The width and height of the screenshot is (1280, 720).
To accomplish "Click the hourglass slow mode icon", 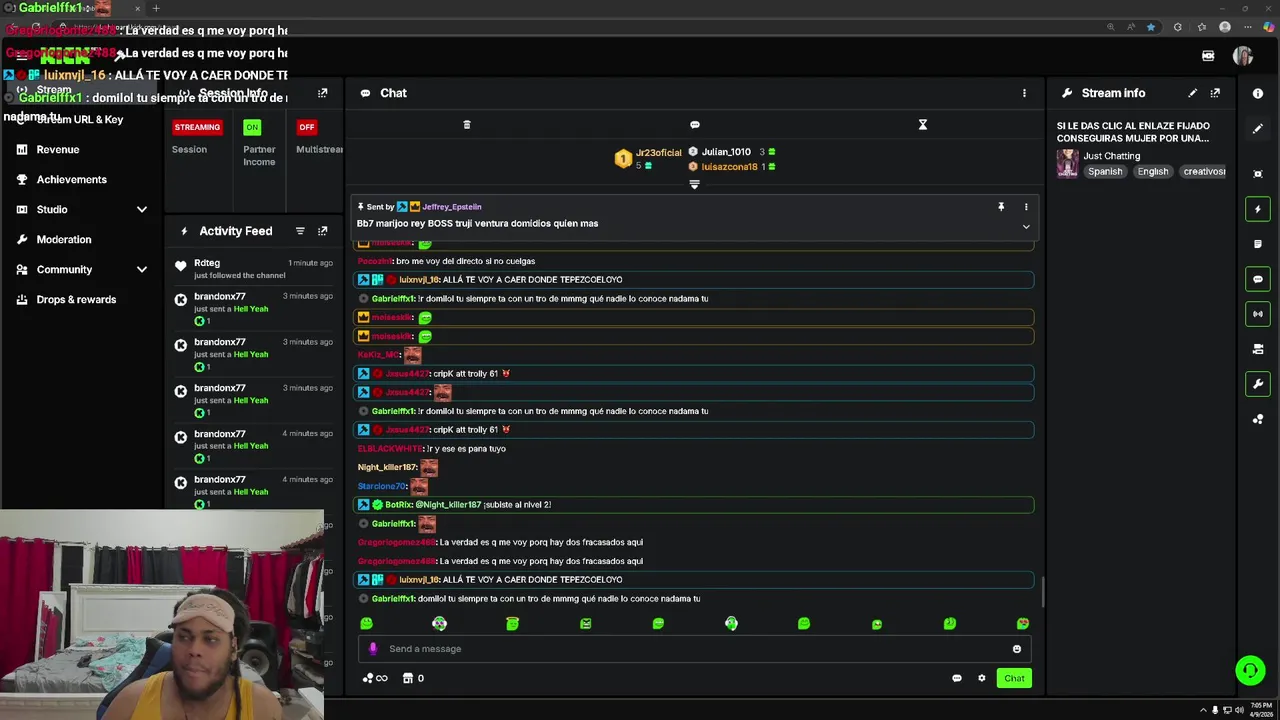I will click(923, 125).
